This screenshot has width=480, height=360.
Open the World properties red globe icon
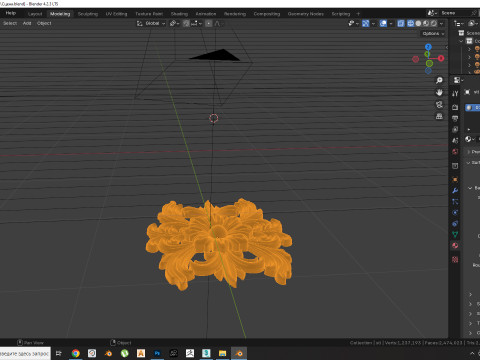(x=455, y=152)
